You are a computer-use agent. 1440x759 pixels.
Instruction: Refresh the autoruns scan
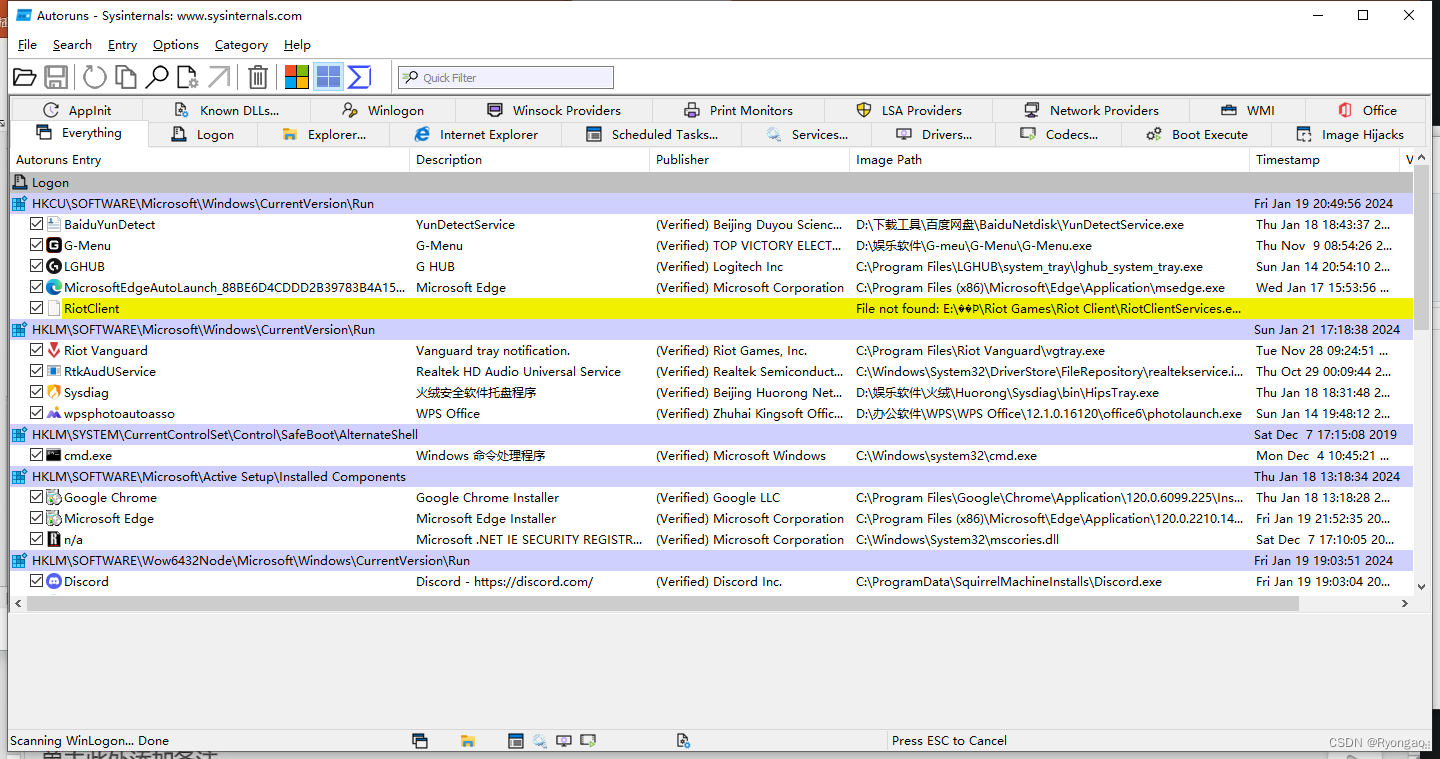click(94, 77)
